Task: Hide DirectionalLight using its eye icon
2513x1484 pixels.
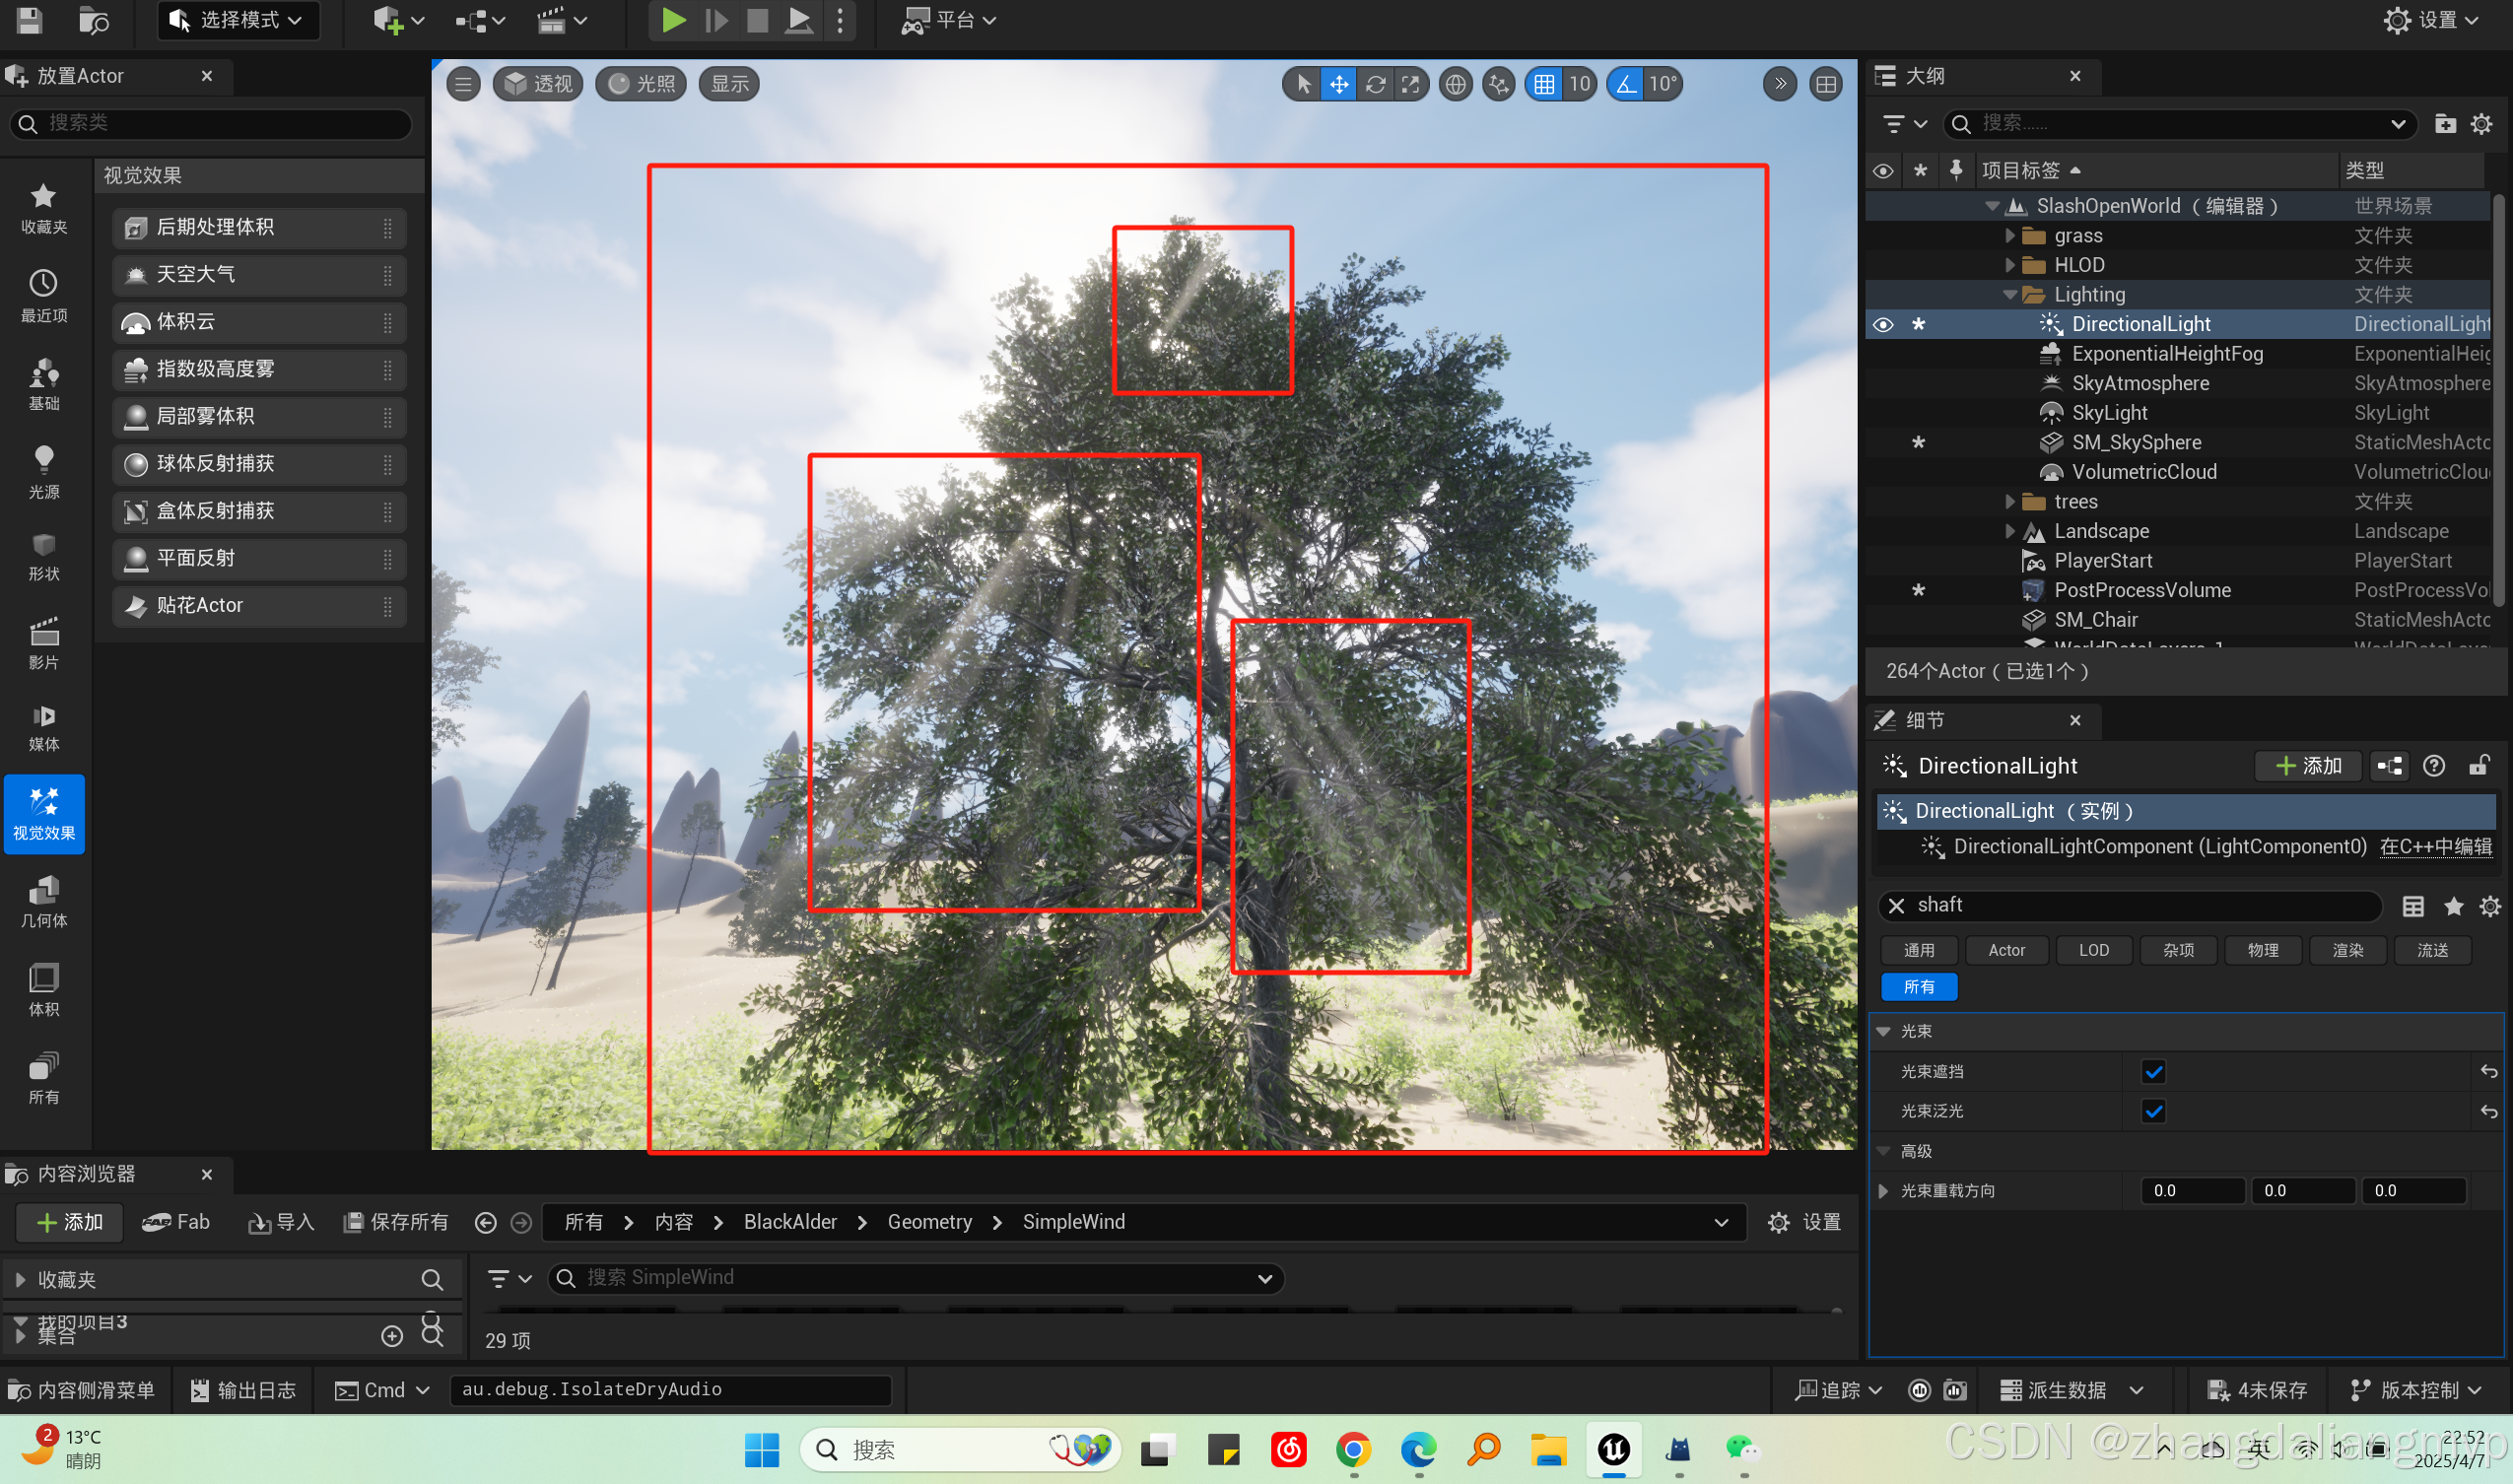Action: pos(1883,324)
